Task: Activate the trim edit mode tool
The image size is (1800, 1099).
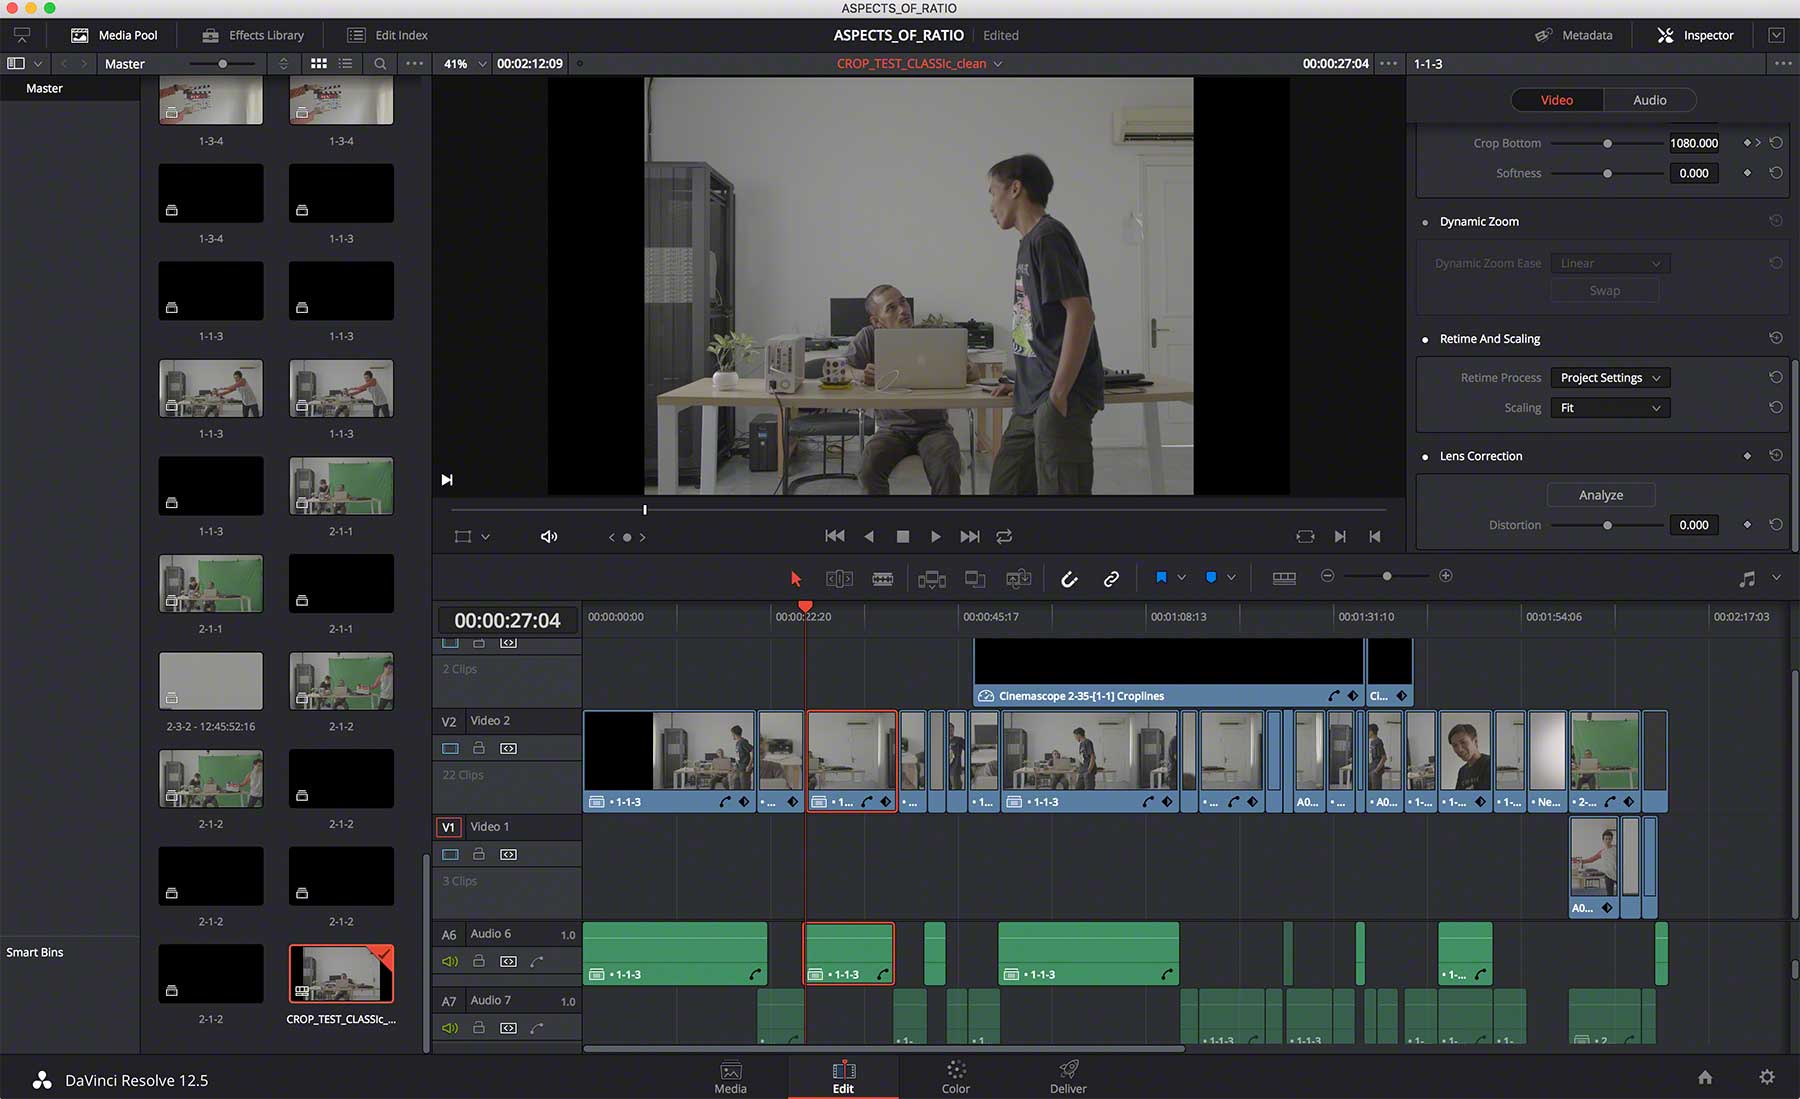Action: pyautogui.click(x=839, y=578)
